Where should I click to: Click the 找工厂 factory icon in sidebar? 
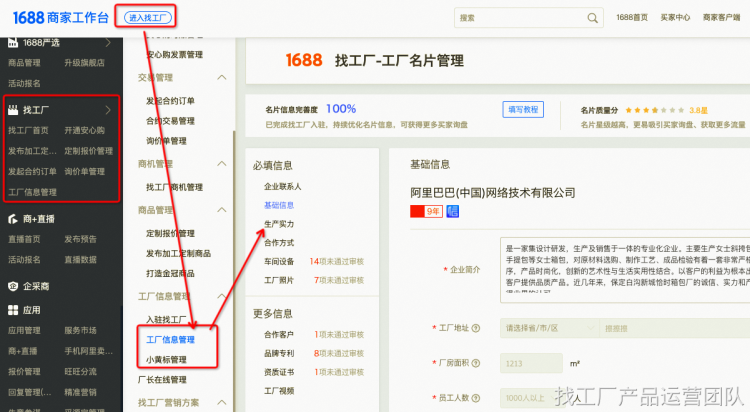coord(13,110)
